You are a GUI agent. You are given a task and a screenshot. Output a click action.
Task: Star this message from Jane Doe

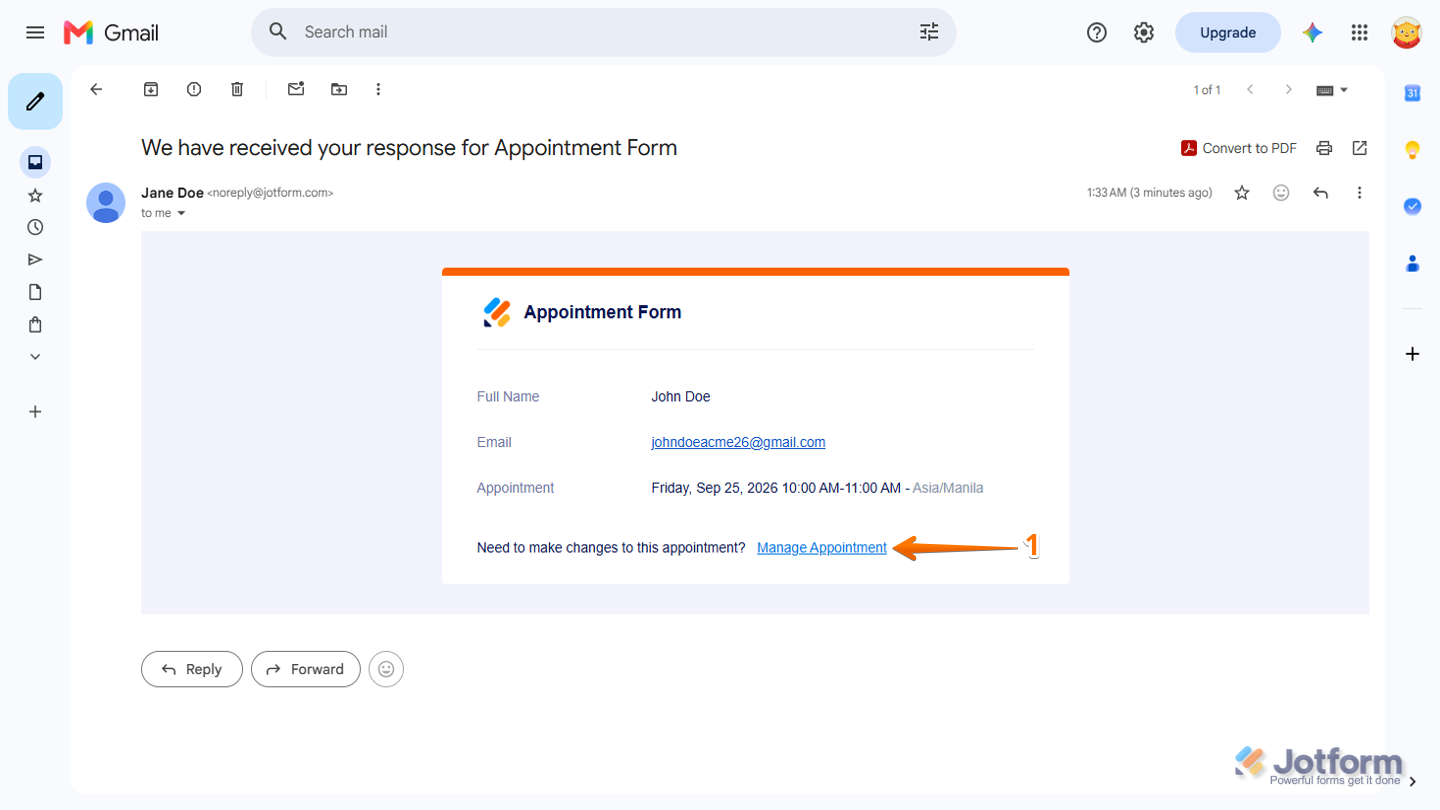[1242, 193]
